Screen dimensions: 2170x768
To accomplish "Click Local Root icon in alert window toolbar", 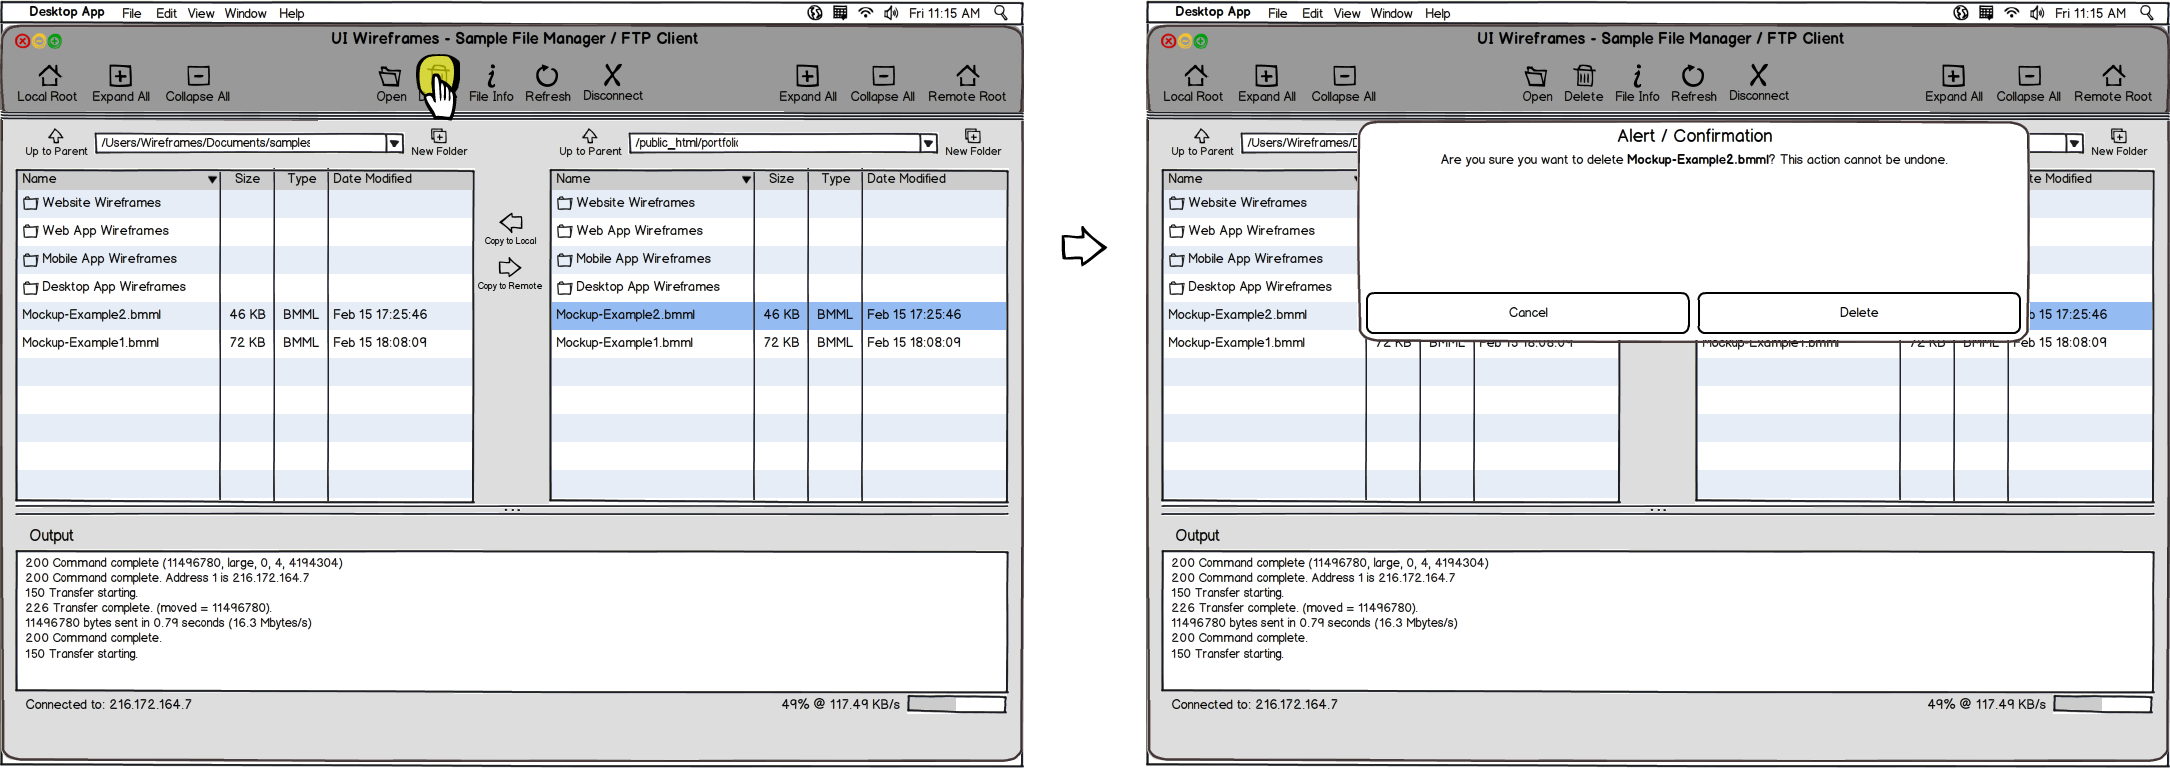I will point(1195,76).
